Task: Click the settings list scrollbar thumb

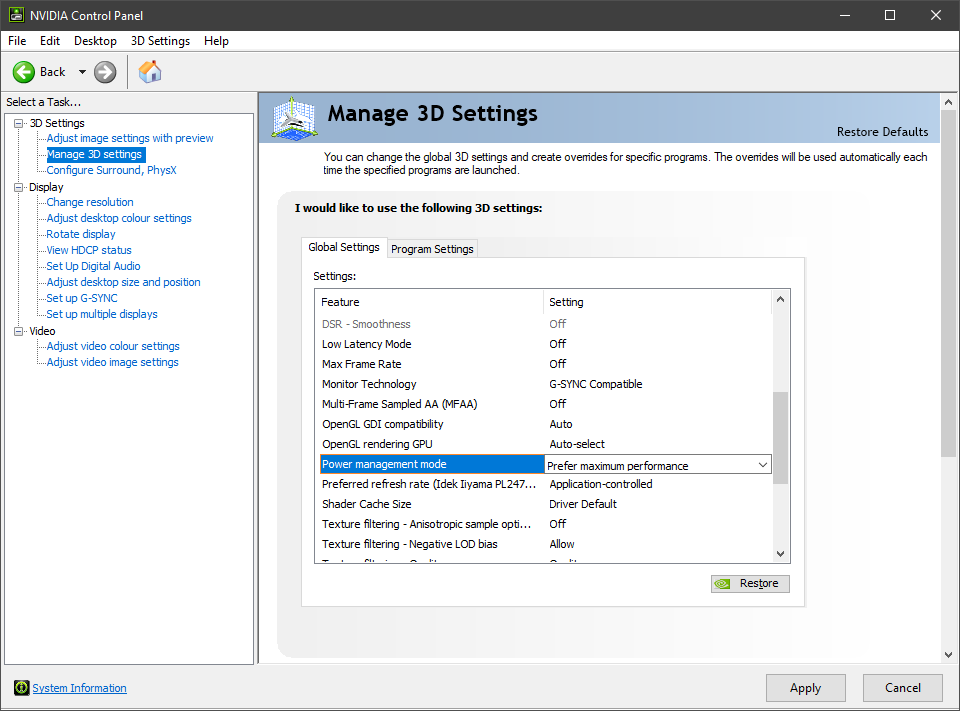Action: pos(780,438)
